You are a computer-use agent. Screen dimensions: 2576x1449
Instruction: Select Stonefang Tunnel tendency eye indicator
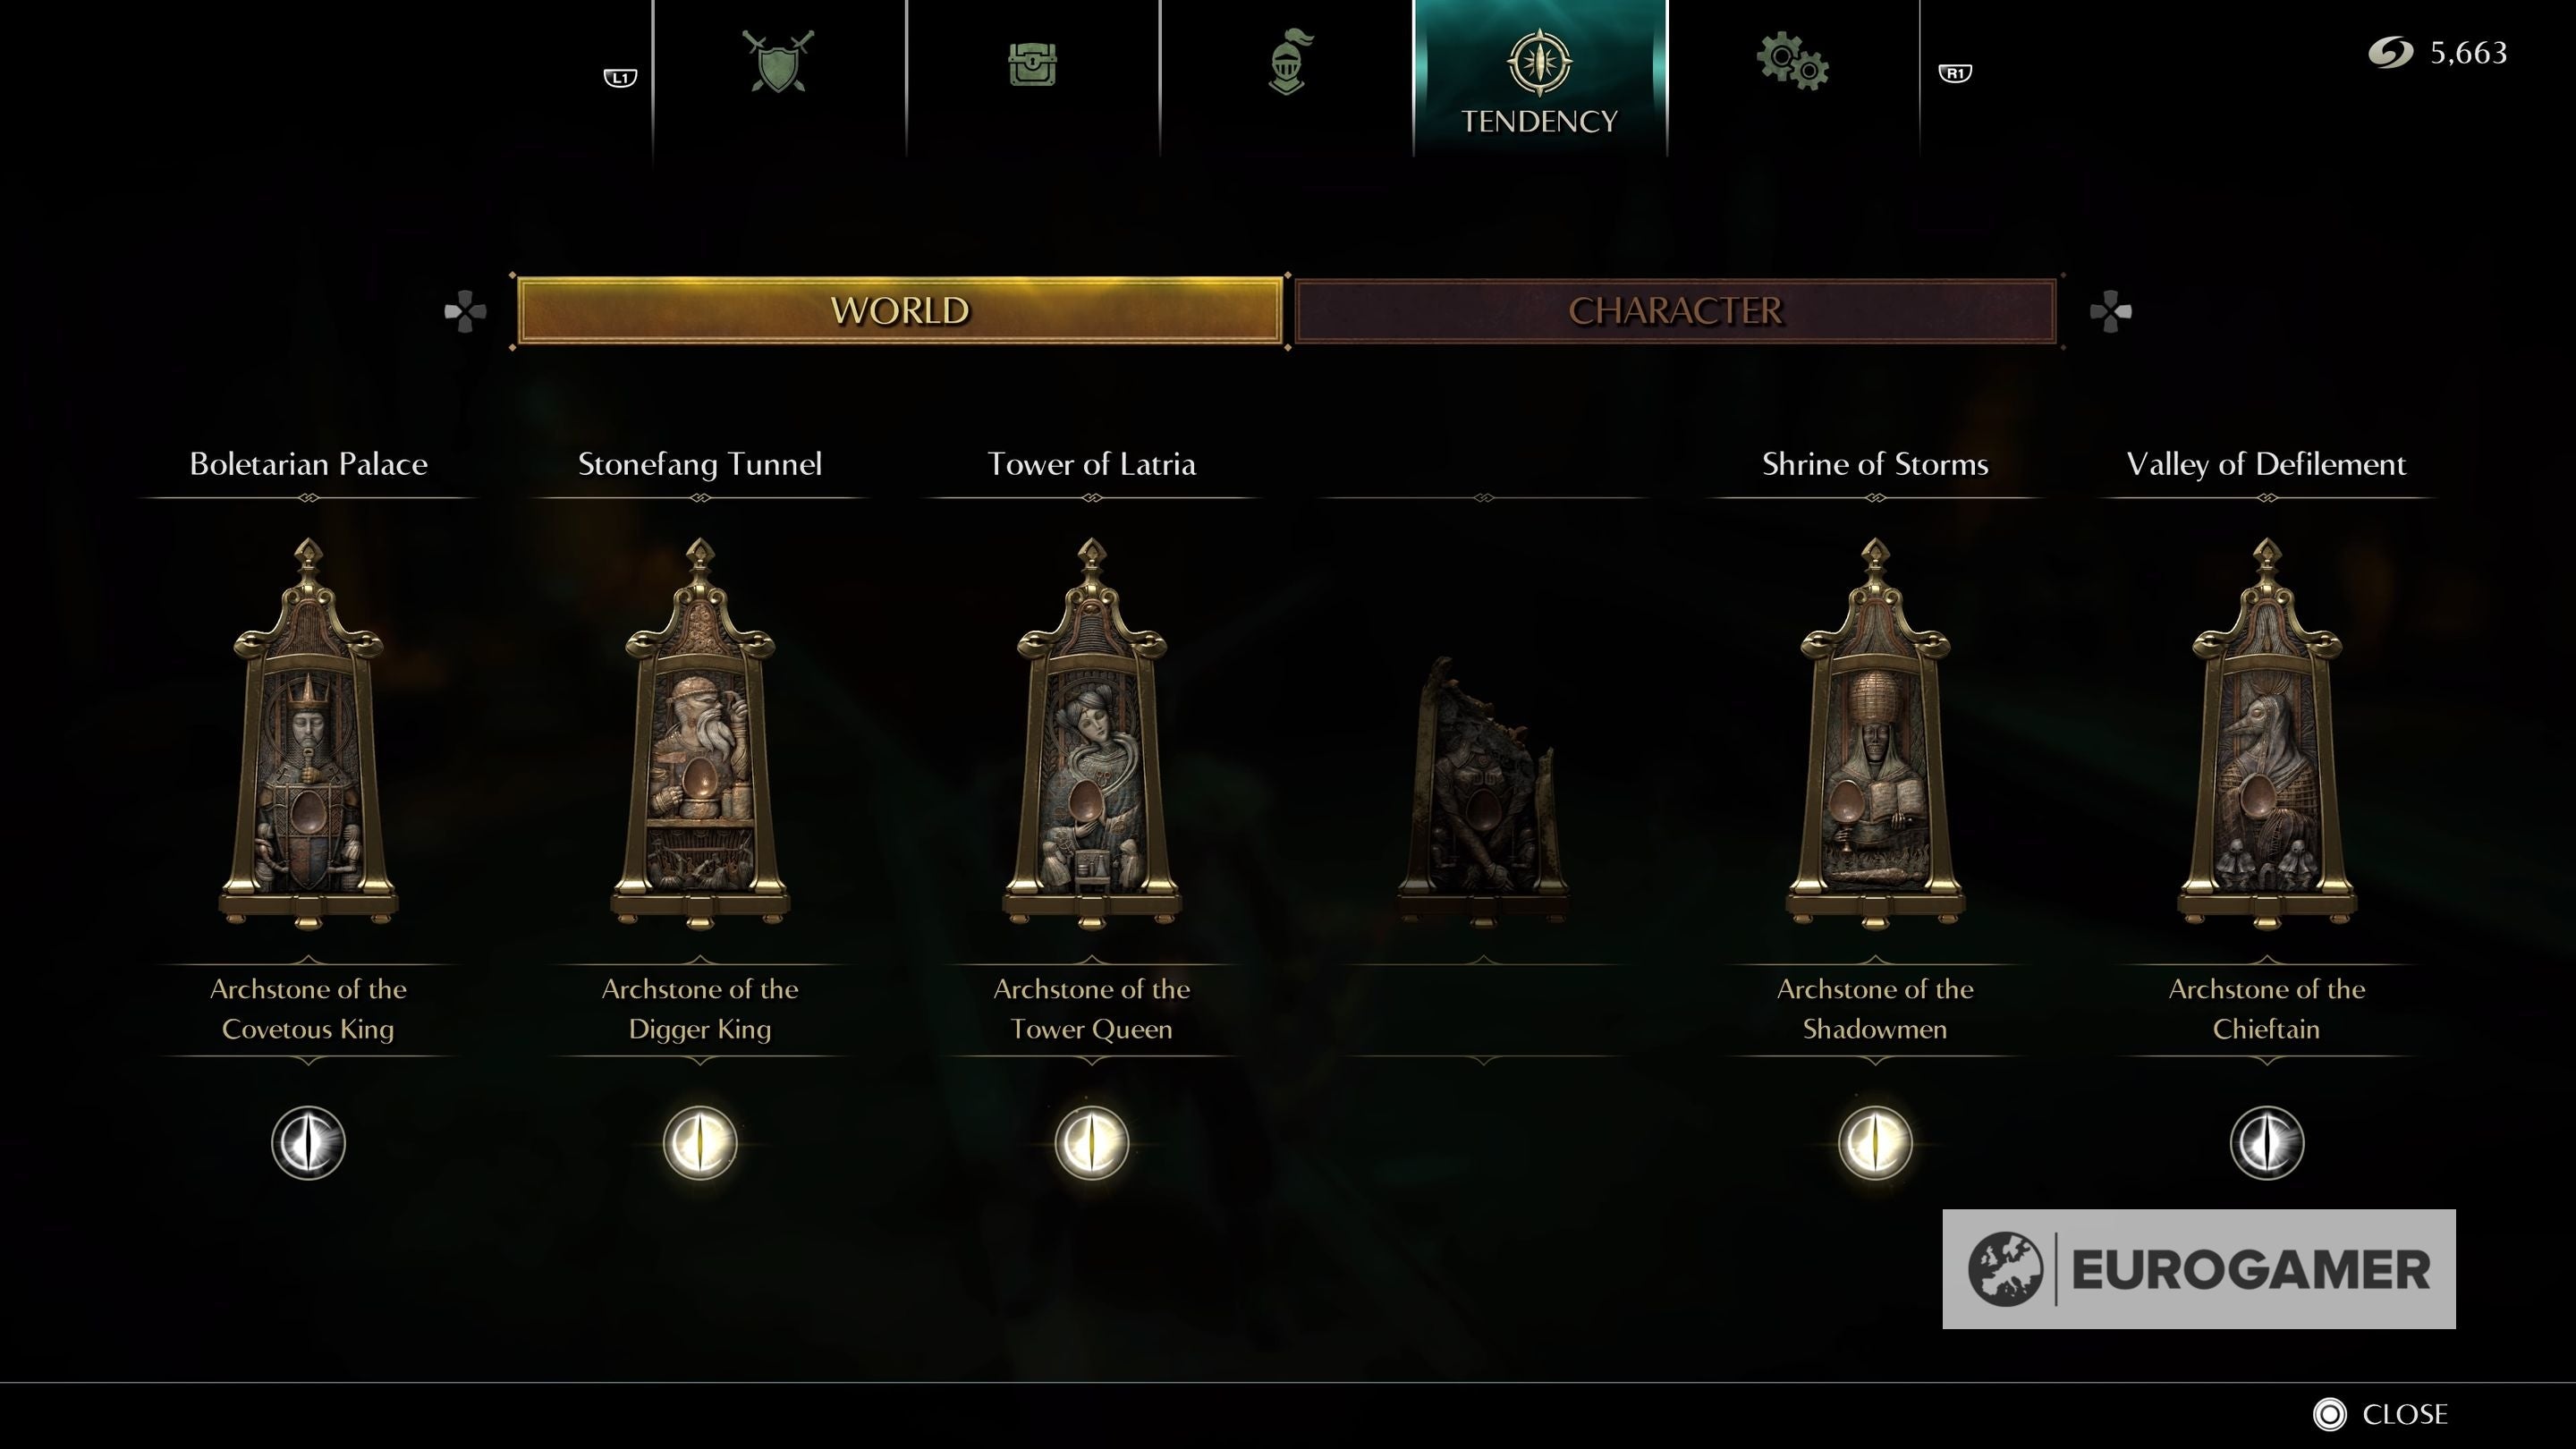point(700,1142)
